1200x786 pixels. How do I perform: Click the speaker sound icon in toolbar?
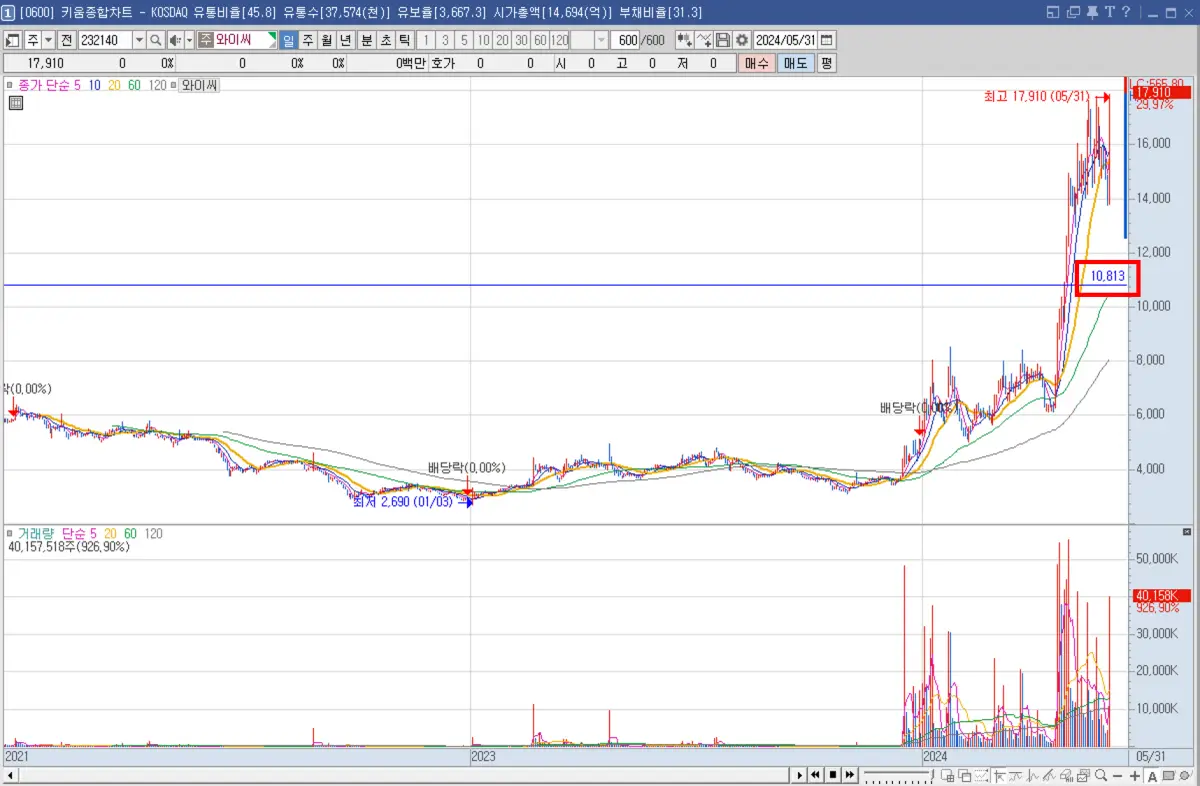pos(175,40)
